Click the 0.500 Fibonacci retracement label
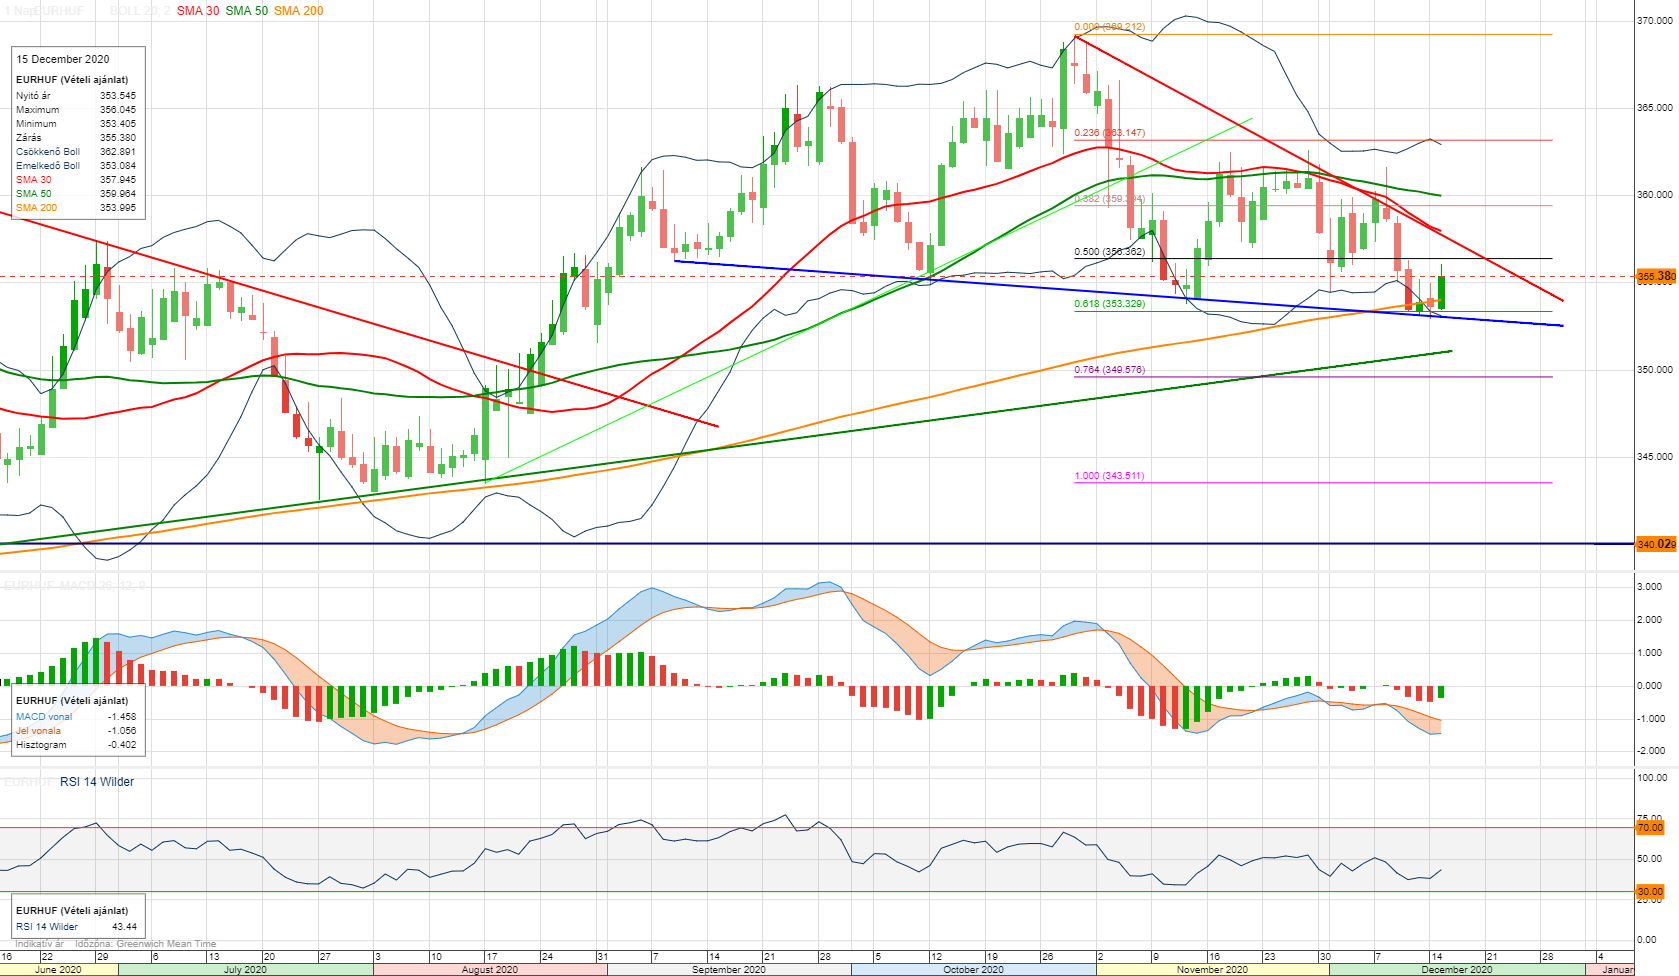This screenshot has height=976, width=1679. (1109, 252)
